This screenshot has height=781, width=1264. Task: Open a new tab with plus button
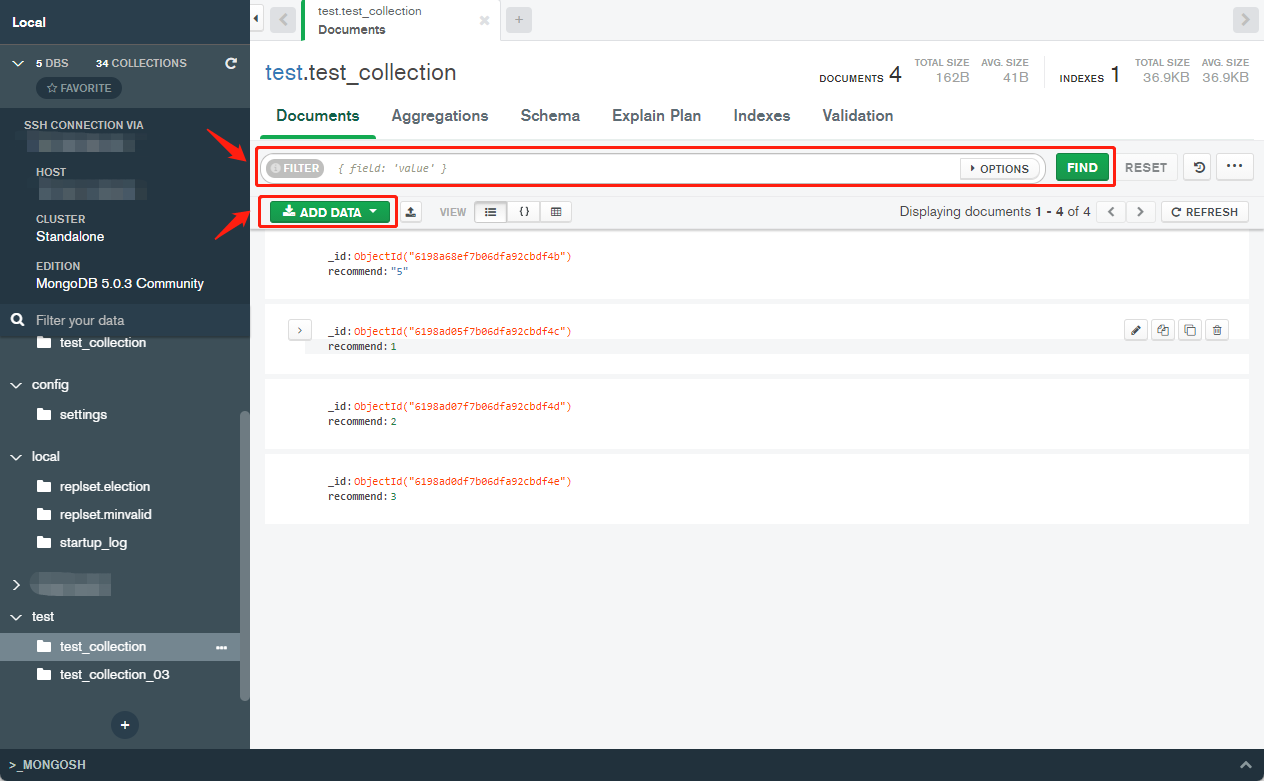tap(518, 20)
